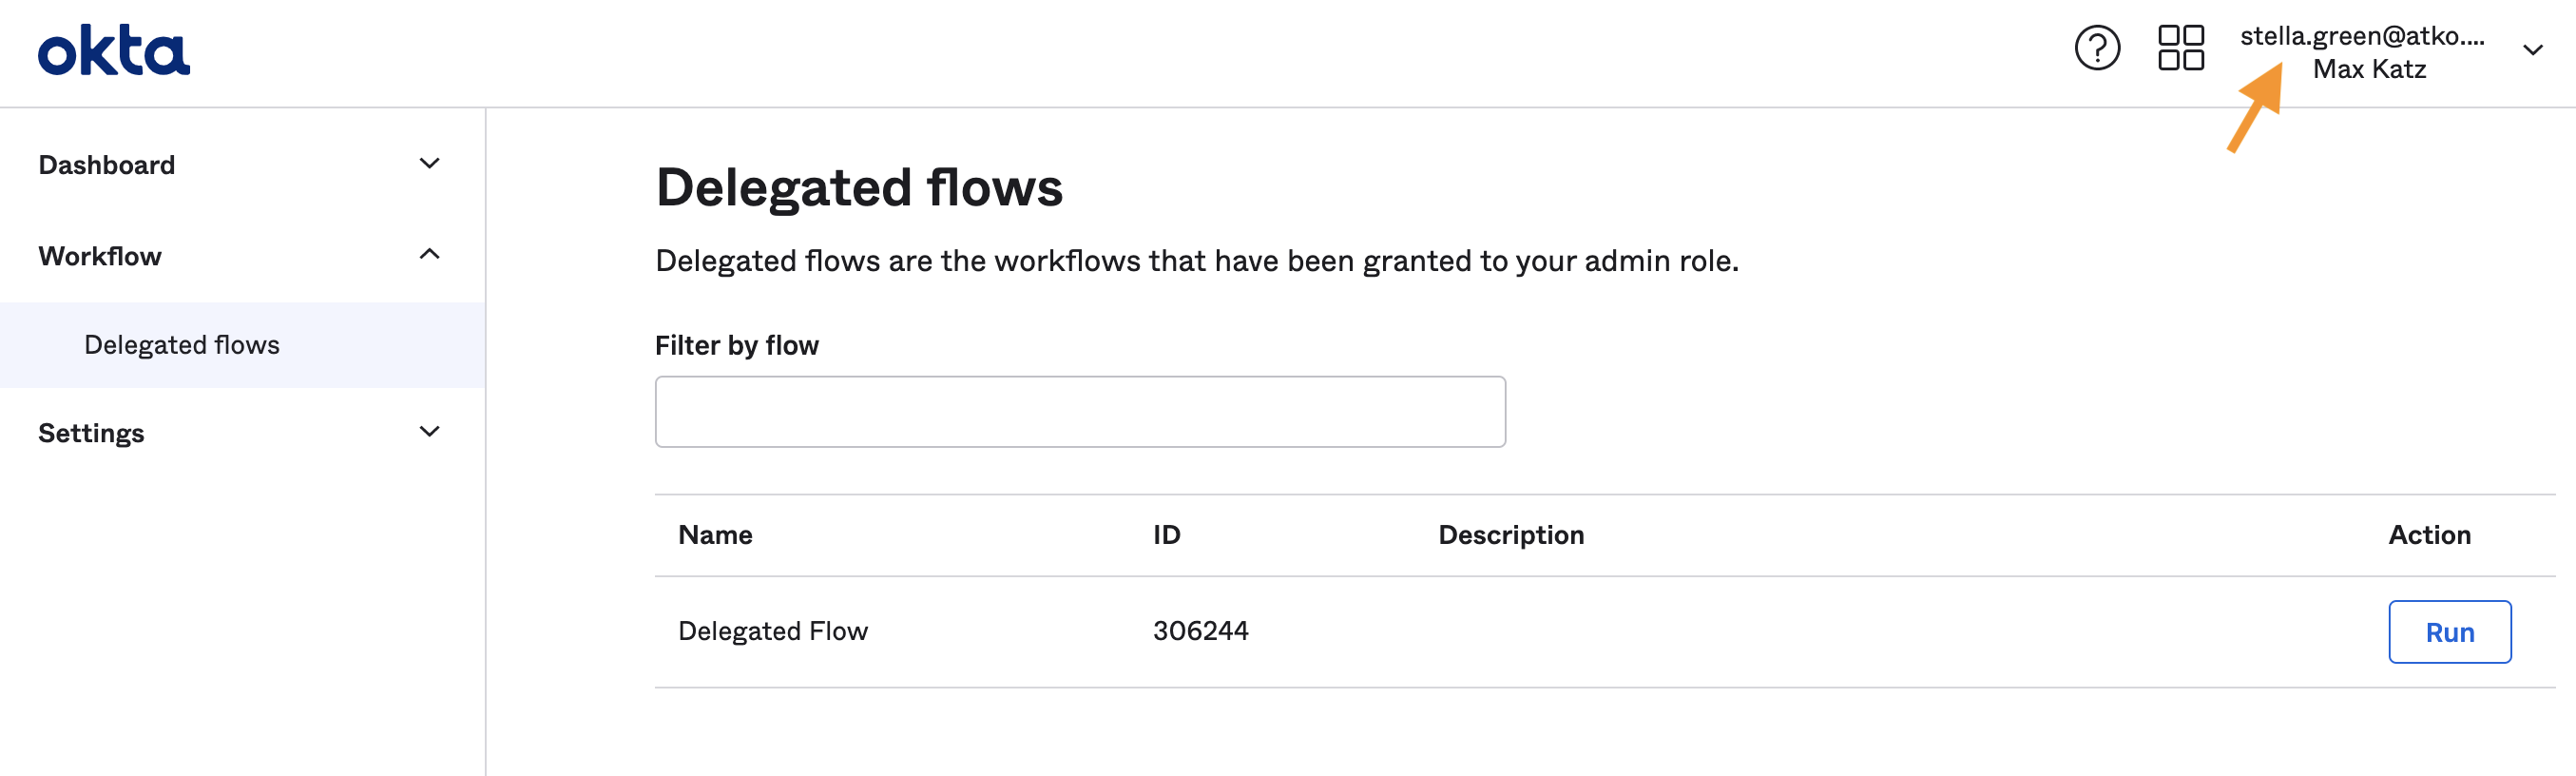
Task: Run the Delegated Flow
Action: [x=2448, y=632]
